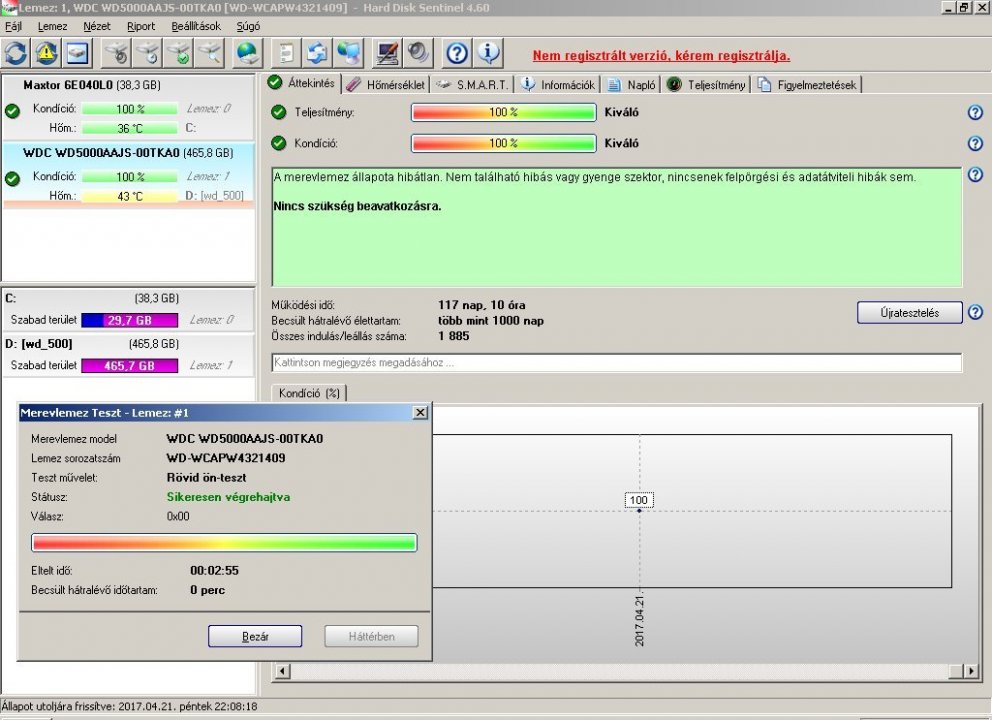Select the WDC WD5000AAJS-00TKA0 disk entry
The image size is (992, 720).
pyautogui.click(x=128, y=175)
